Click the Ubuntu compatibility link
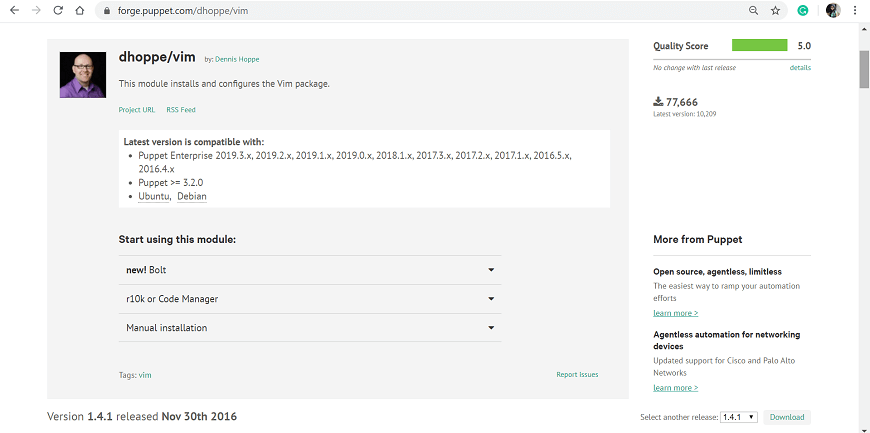The image size is (870, 433). point(154,197)
